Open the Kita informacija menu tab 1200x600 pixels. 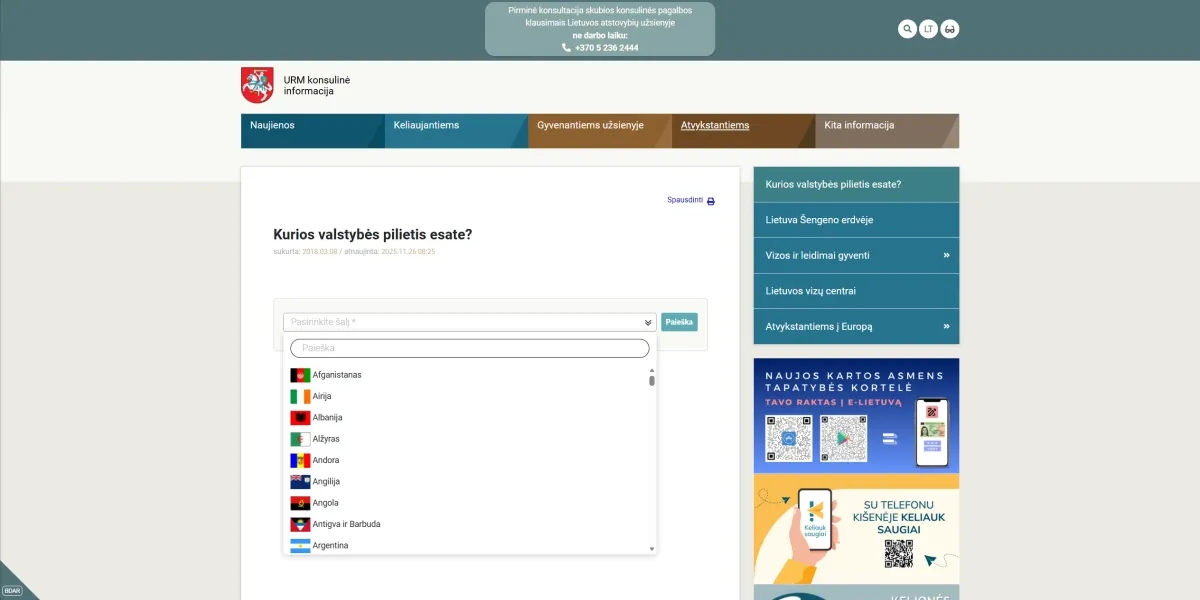click(x=858, y=126)
